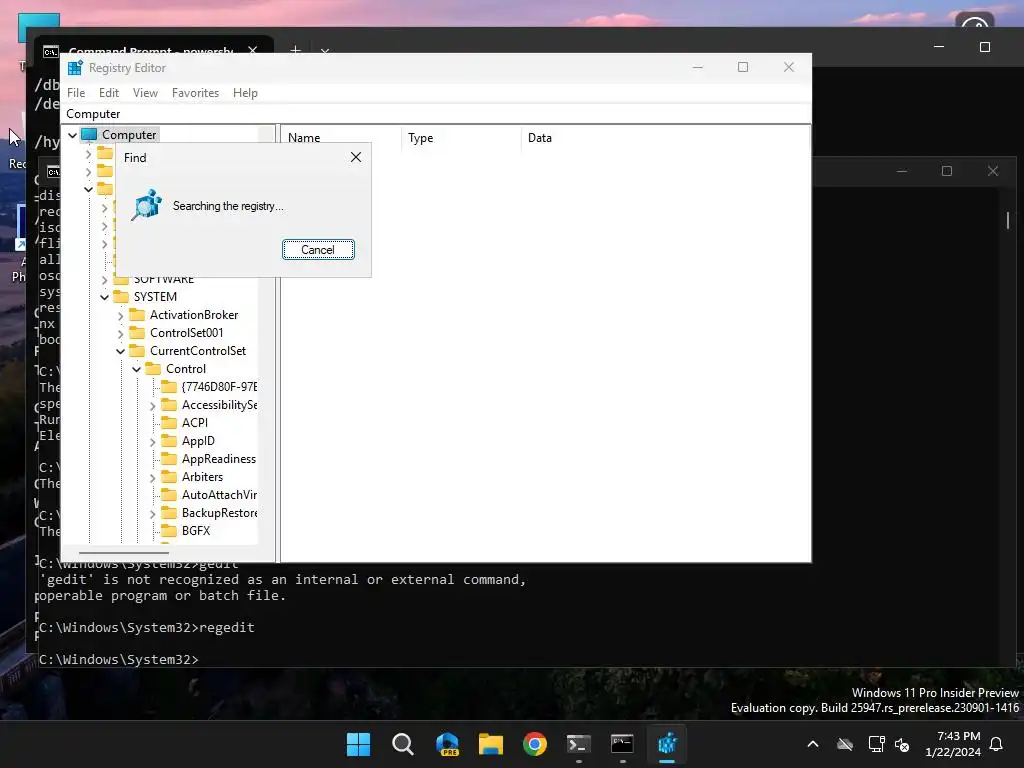
Task: Close the Registry Editor window
Action: pyautogui.click(x=789, y=67)
